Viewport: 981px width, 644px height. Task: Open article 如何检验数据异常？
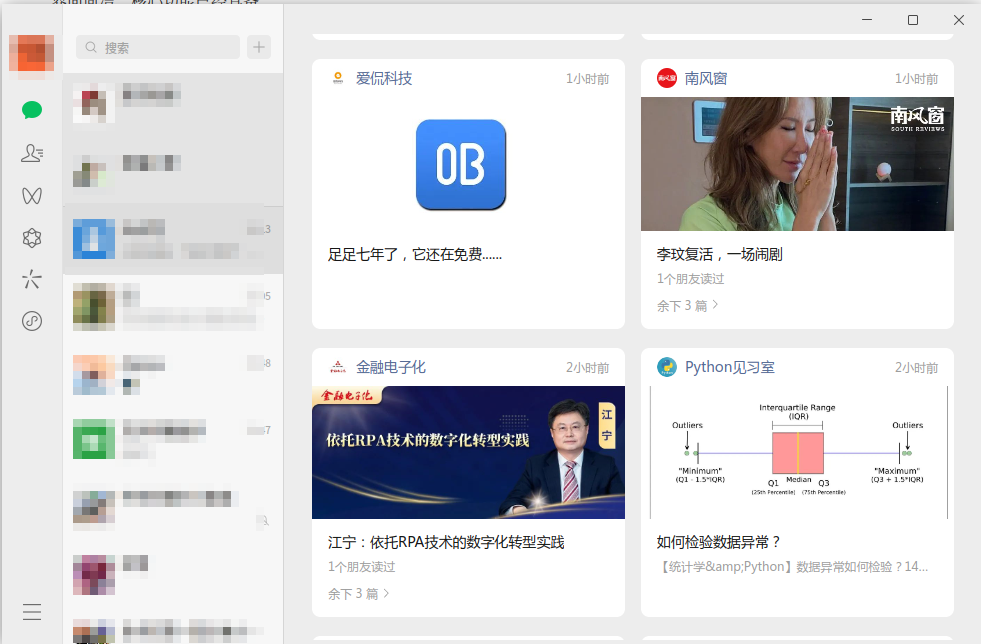pos(718,542)
